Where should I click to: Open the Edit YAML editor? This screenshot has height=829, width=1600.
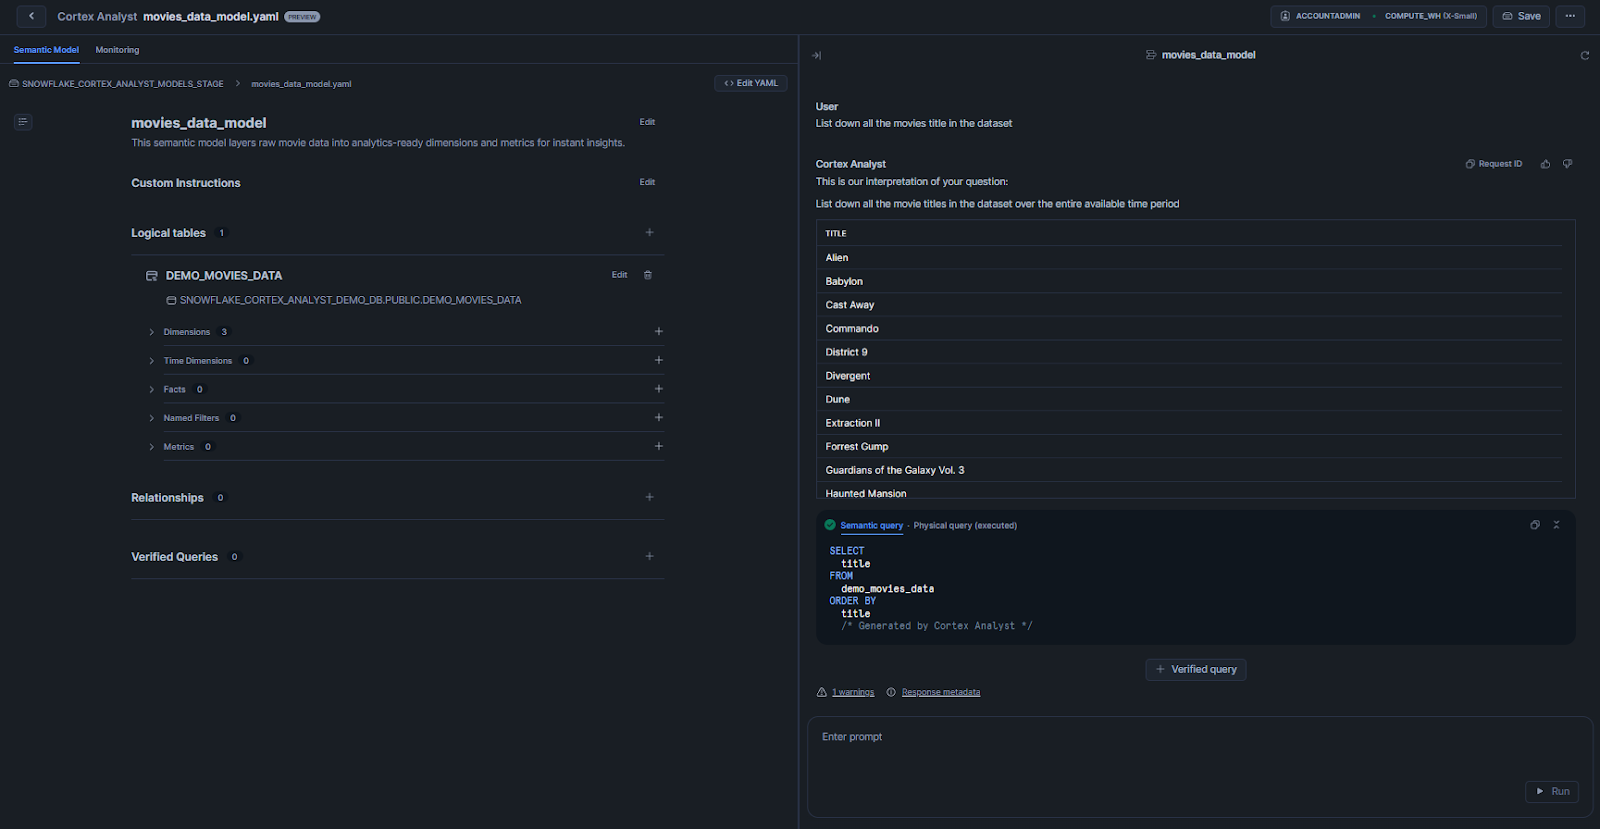751,82
